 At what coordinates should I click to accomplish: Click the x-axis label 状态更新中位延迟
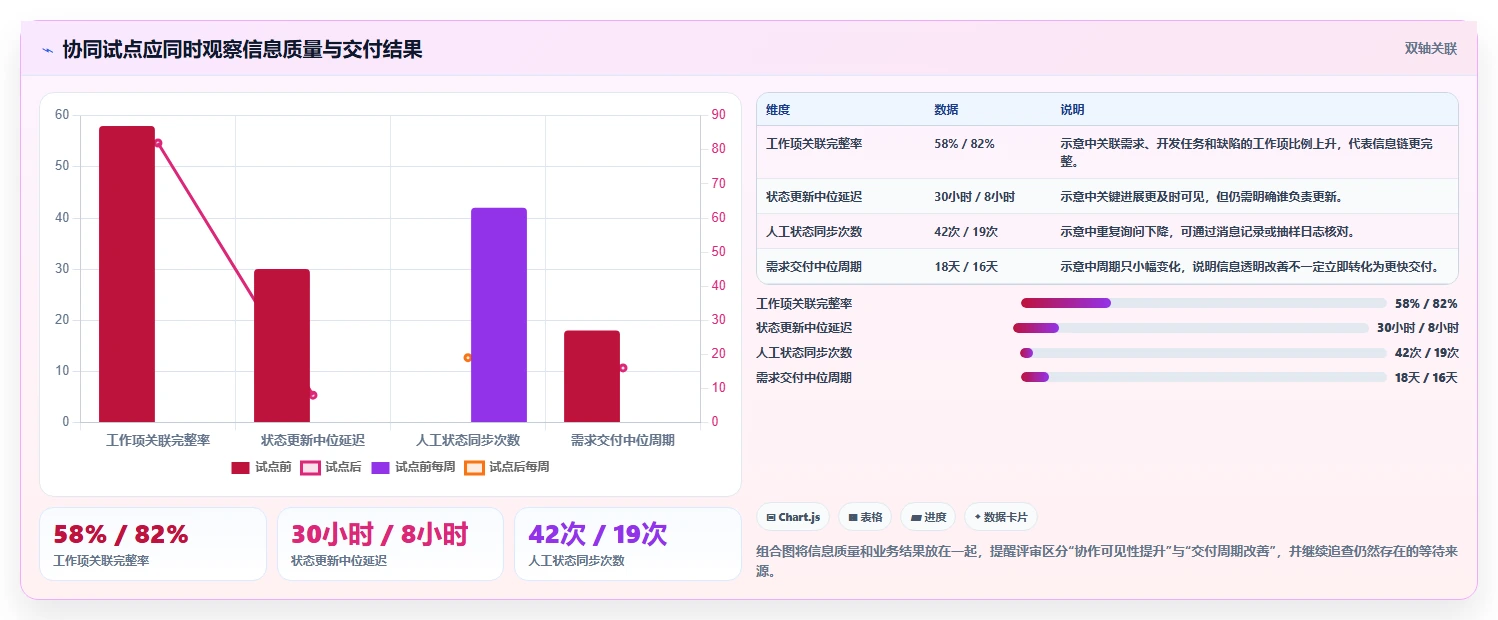tap(313, 440)
